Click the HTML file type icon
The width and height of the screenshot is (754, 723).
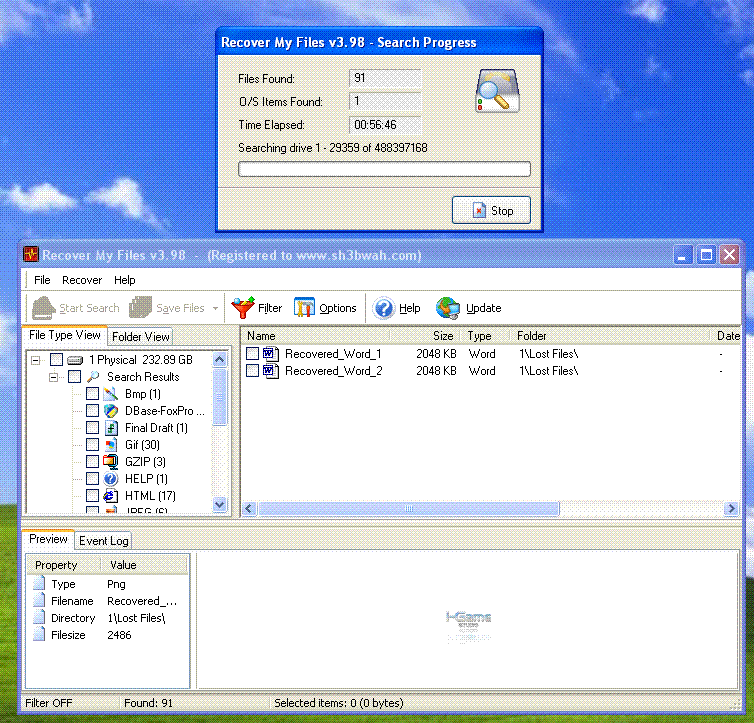point(111,496)
